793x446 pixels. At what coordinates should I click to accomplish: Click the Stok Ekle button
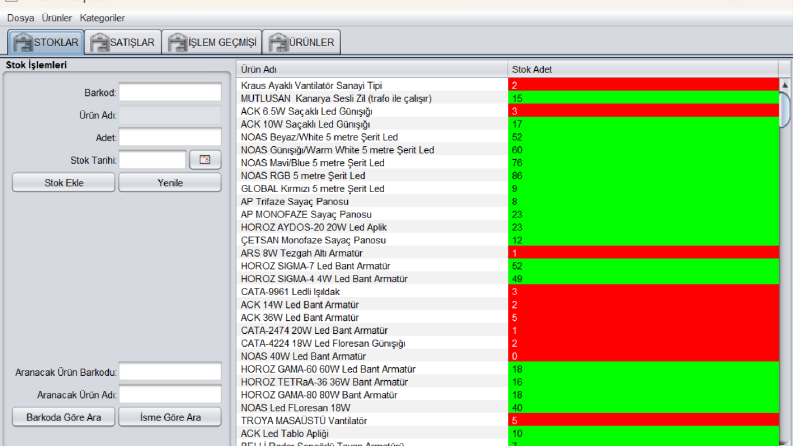click(x=64, y=183)
